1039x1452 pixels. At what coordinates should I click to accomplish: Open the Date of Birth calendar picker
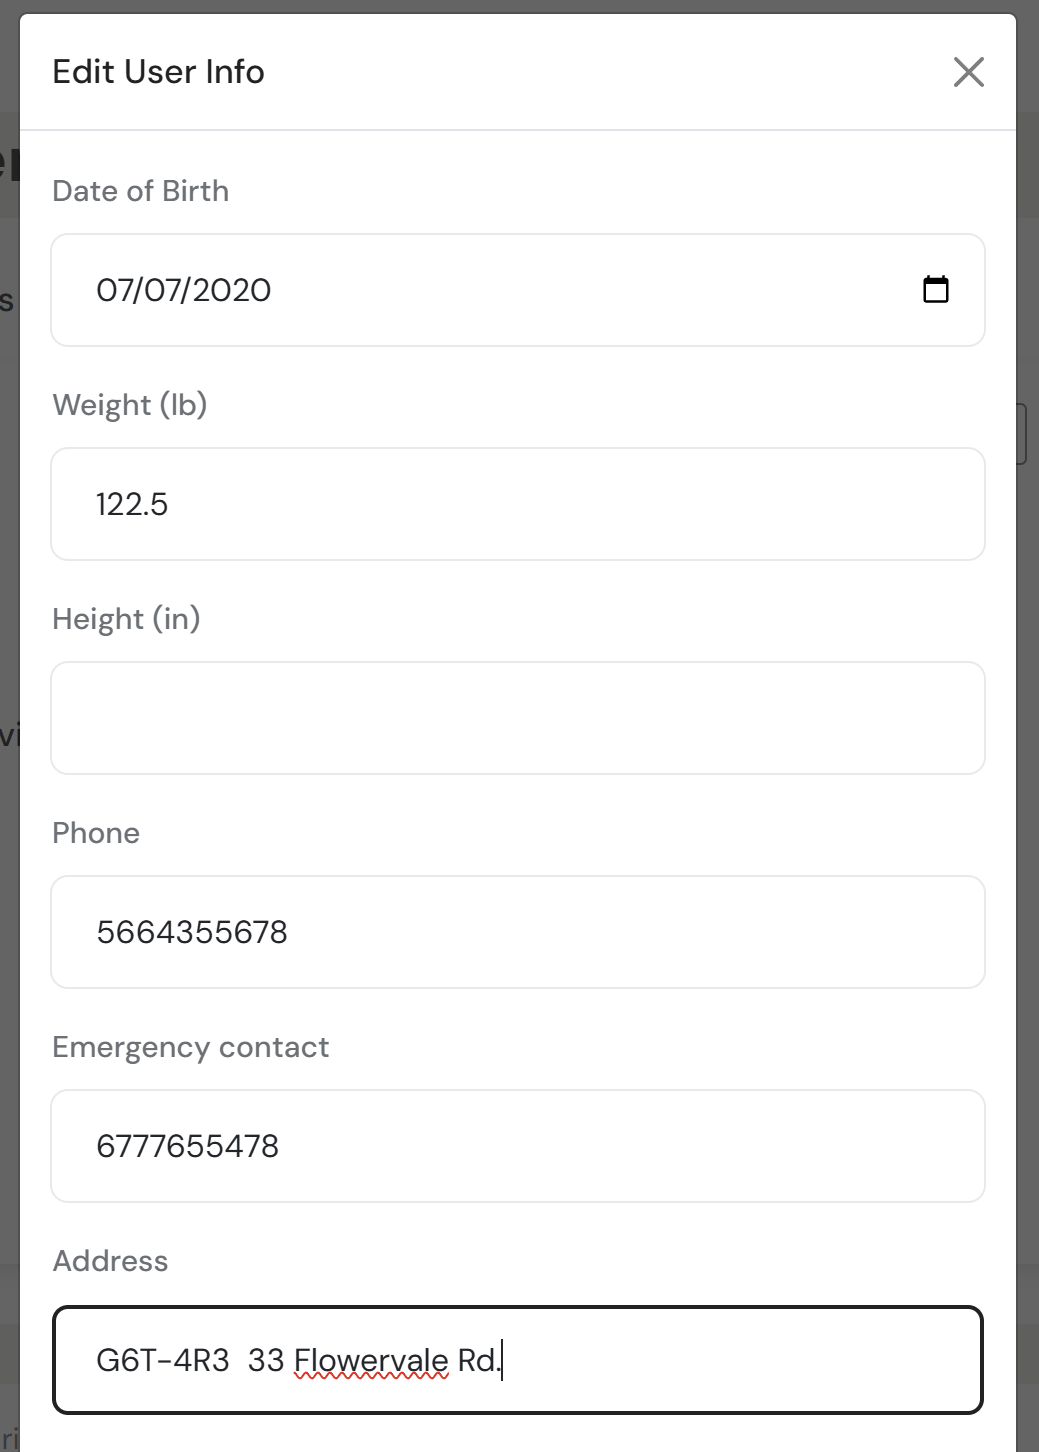point(935,290)
